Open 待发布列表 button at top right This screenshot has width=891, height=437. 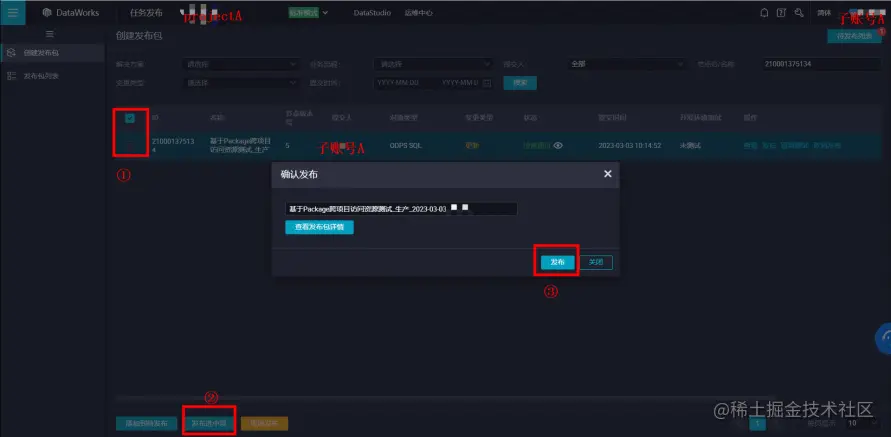click(854, 36)
